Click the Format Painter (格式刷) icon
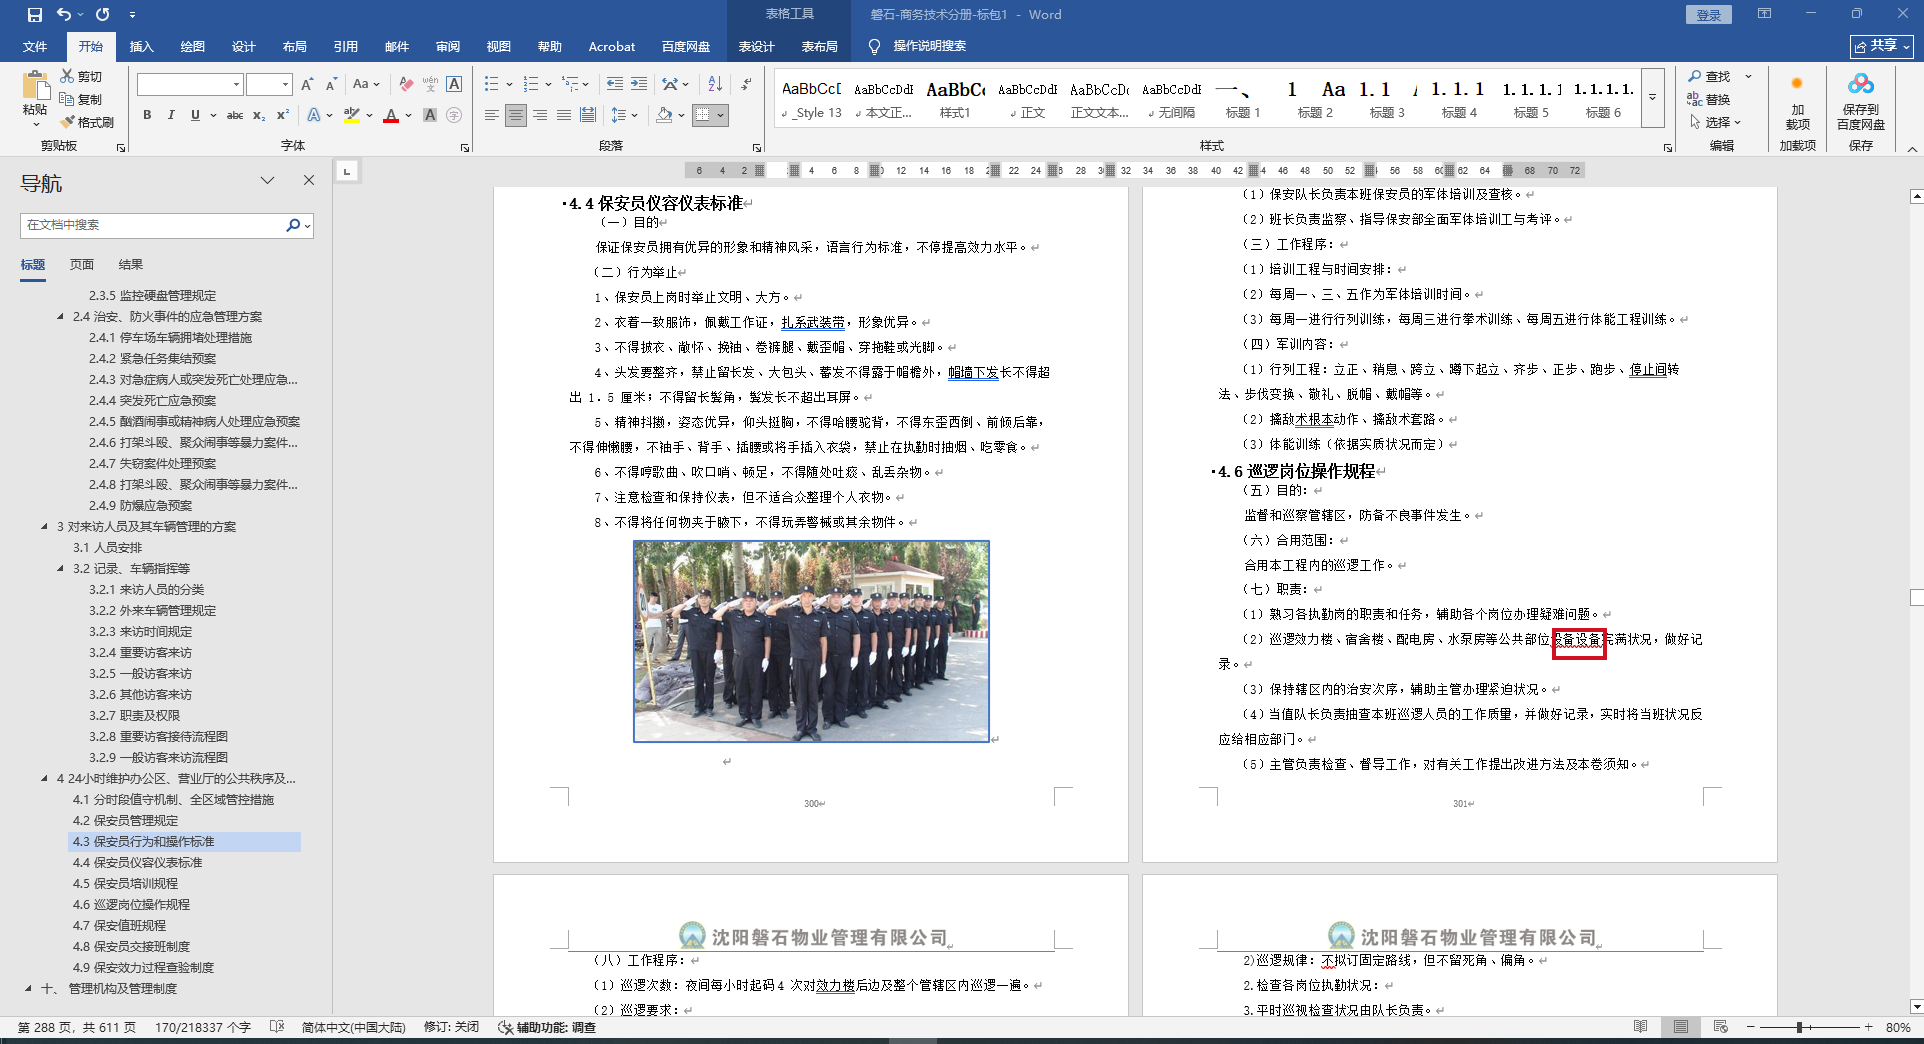Image resolution: width=1924 pixels, height=1044 pixels. 68,122
